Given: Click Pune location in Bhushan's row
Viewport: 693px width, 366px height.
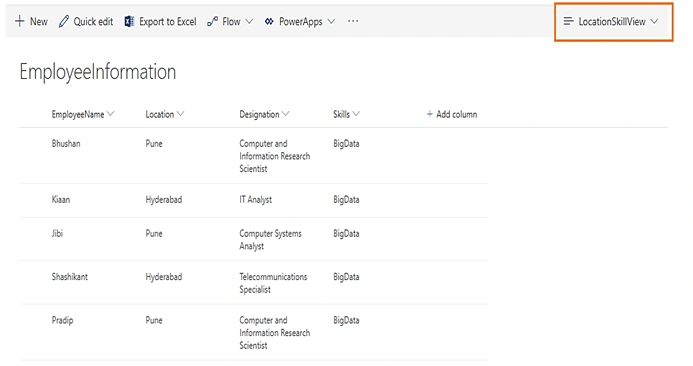Looking at the screenshot, I should (154, 143).
